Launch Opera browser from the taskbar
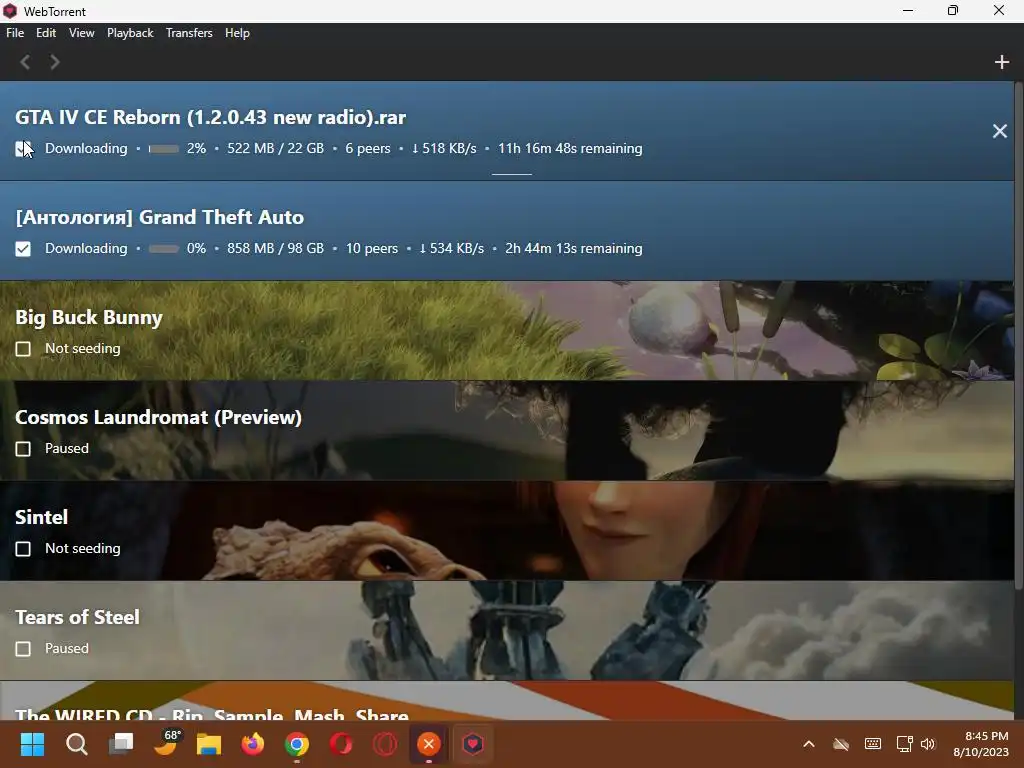 click(341, 744)
